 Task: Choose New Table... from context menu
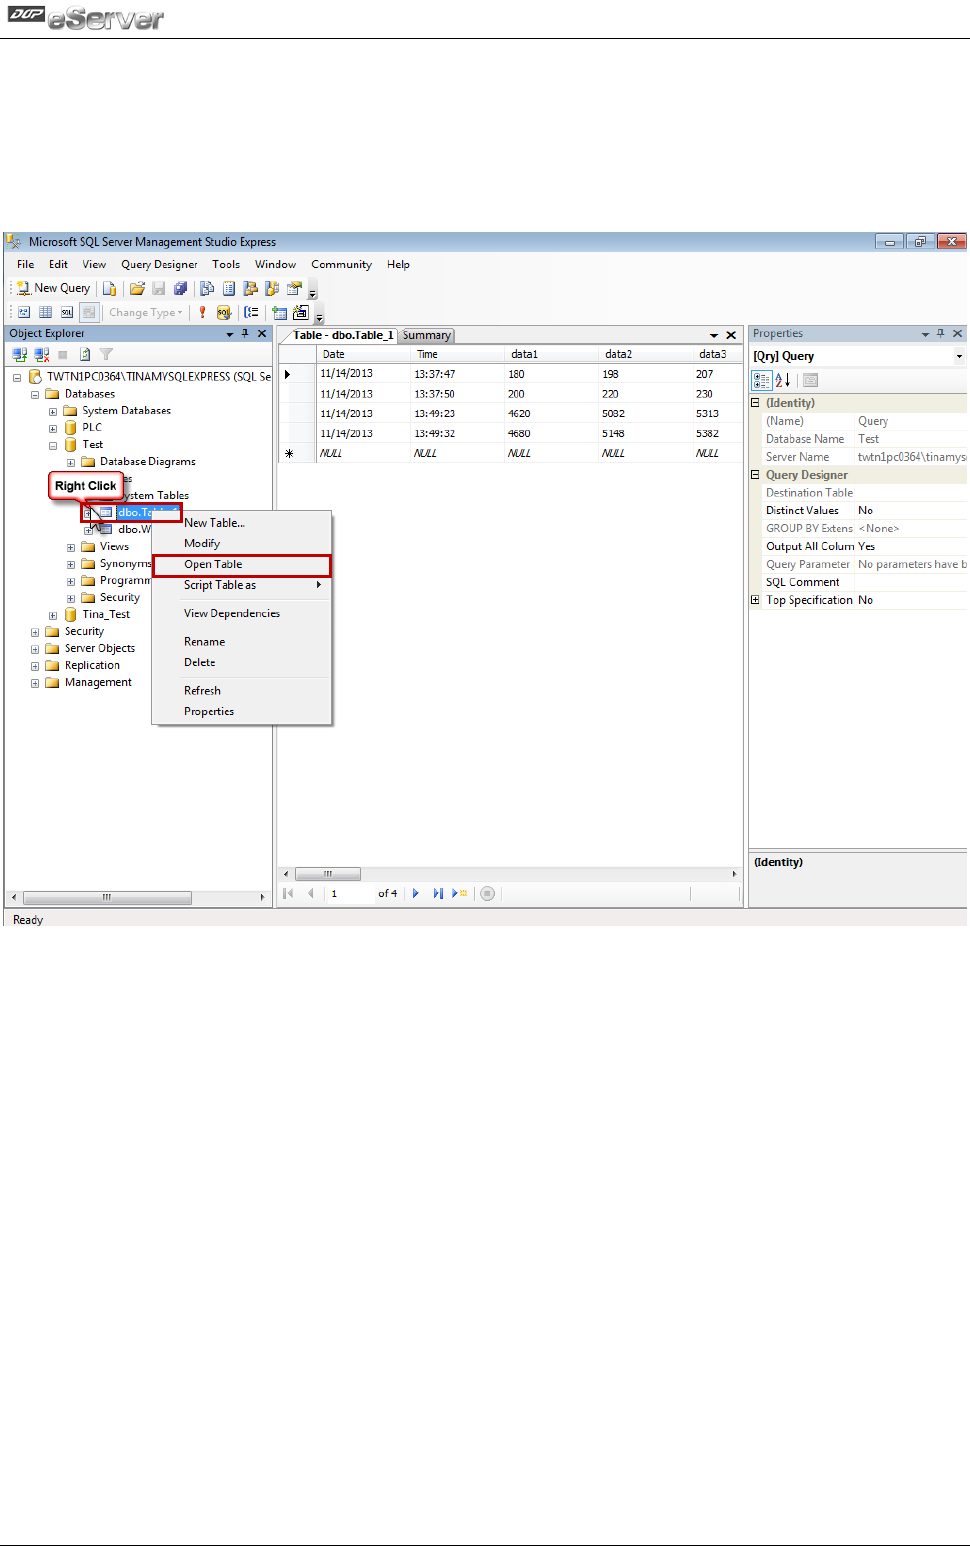pyautogui.click(x=241, y=523)
